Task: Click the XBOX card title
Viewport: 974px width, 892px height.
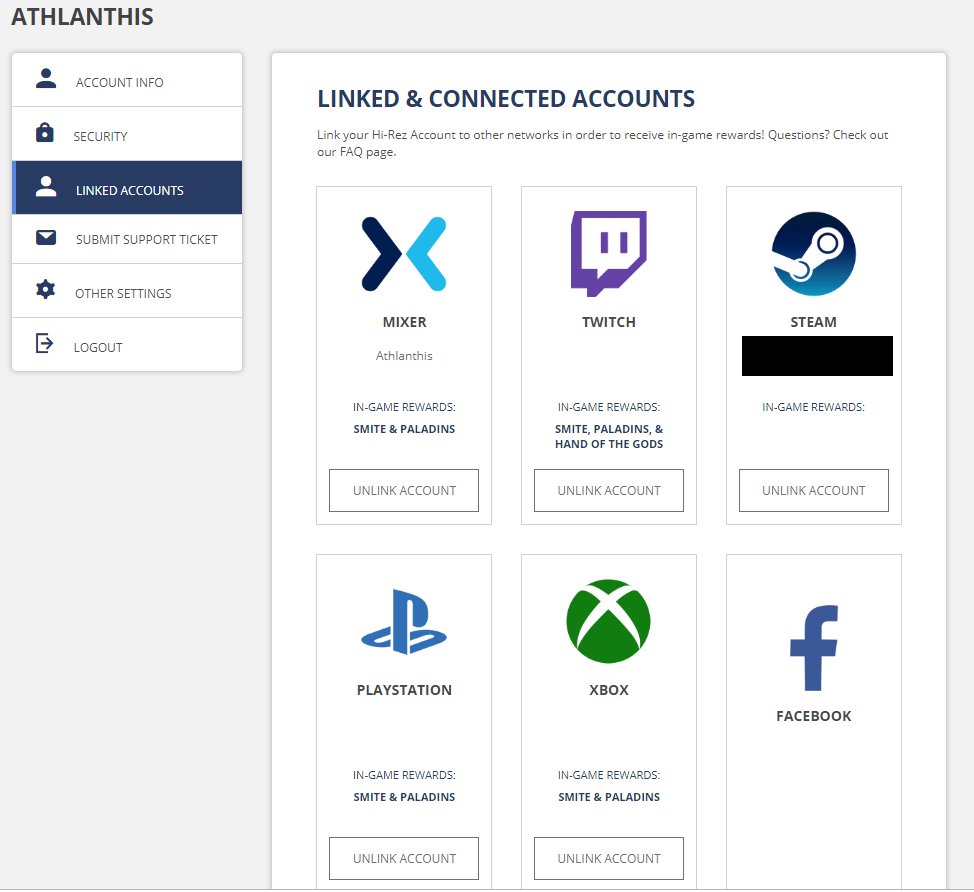Action: point(609,689)
